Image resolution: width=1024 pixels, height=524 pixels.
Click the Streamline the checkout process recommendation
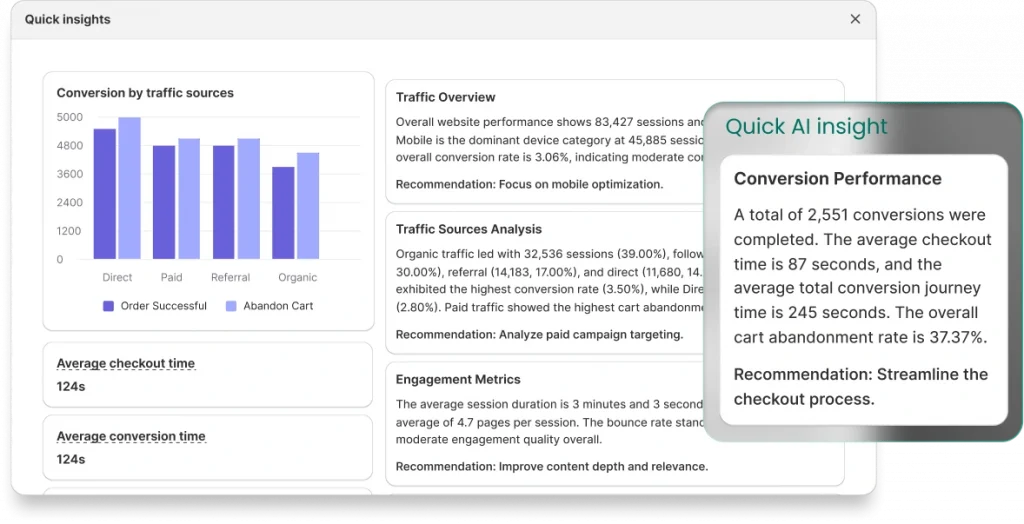[860, 387]
